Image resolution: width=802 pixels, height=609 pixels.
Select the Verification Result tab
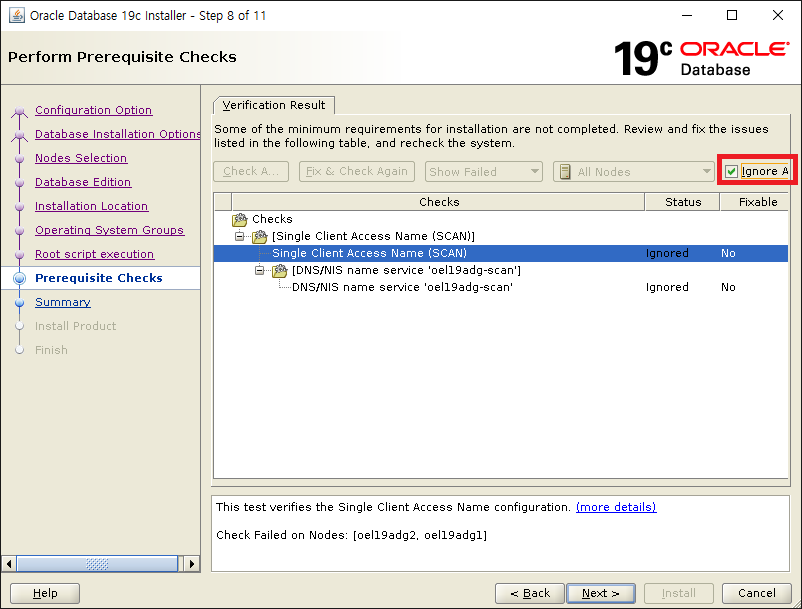click(x=274, y=105)
